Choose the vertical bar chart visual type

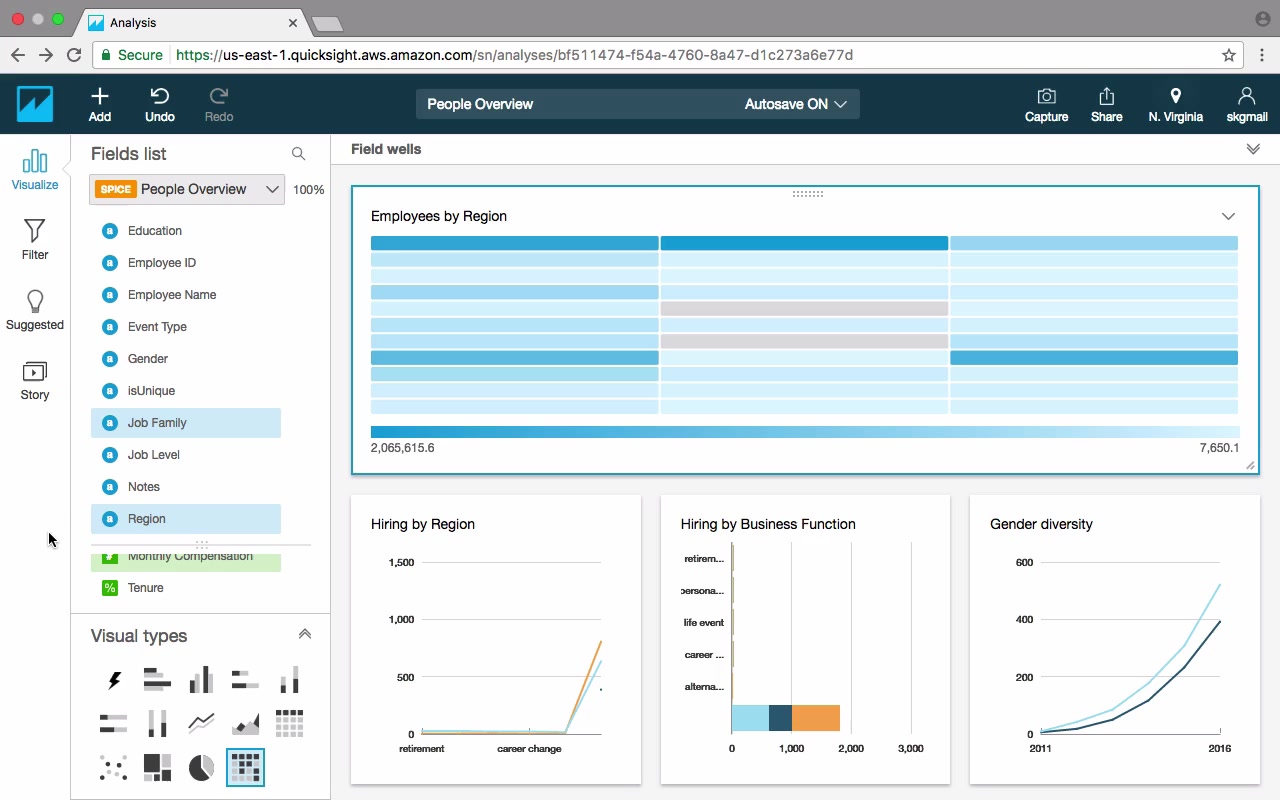coord(201,680)
